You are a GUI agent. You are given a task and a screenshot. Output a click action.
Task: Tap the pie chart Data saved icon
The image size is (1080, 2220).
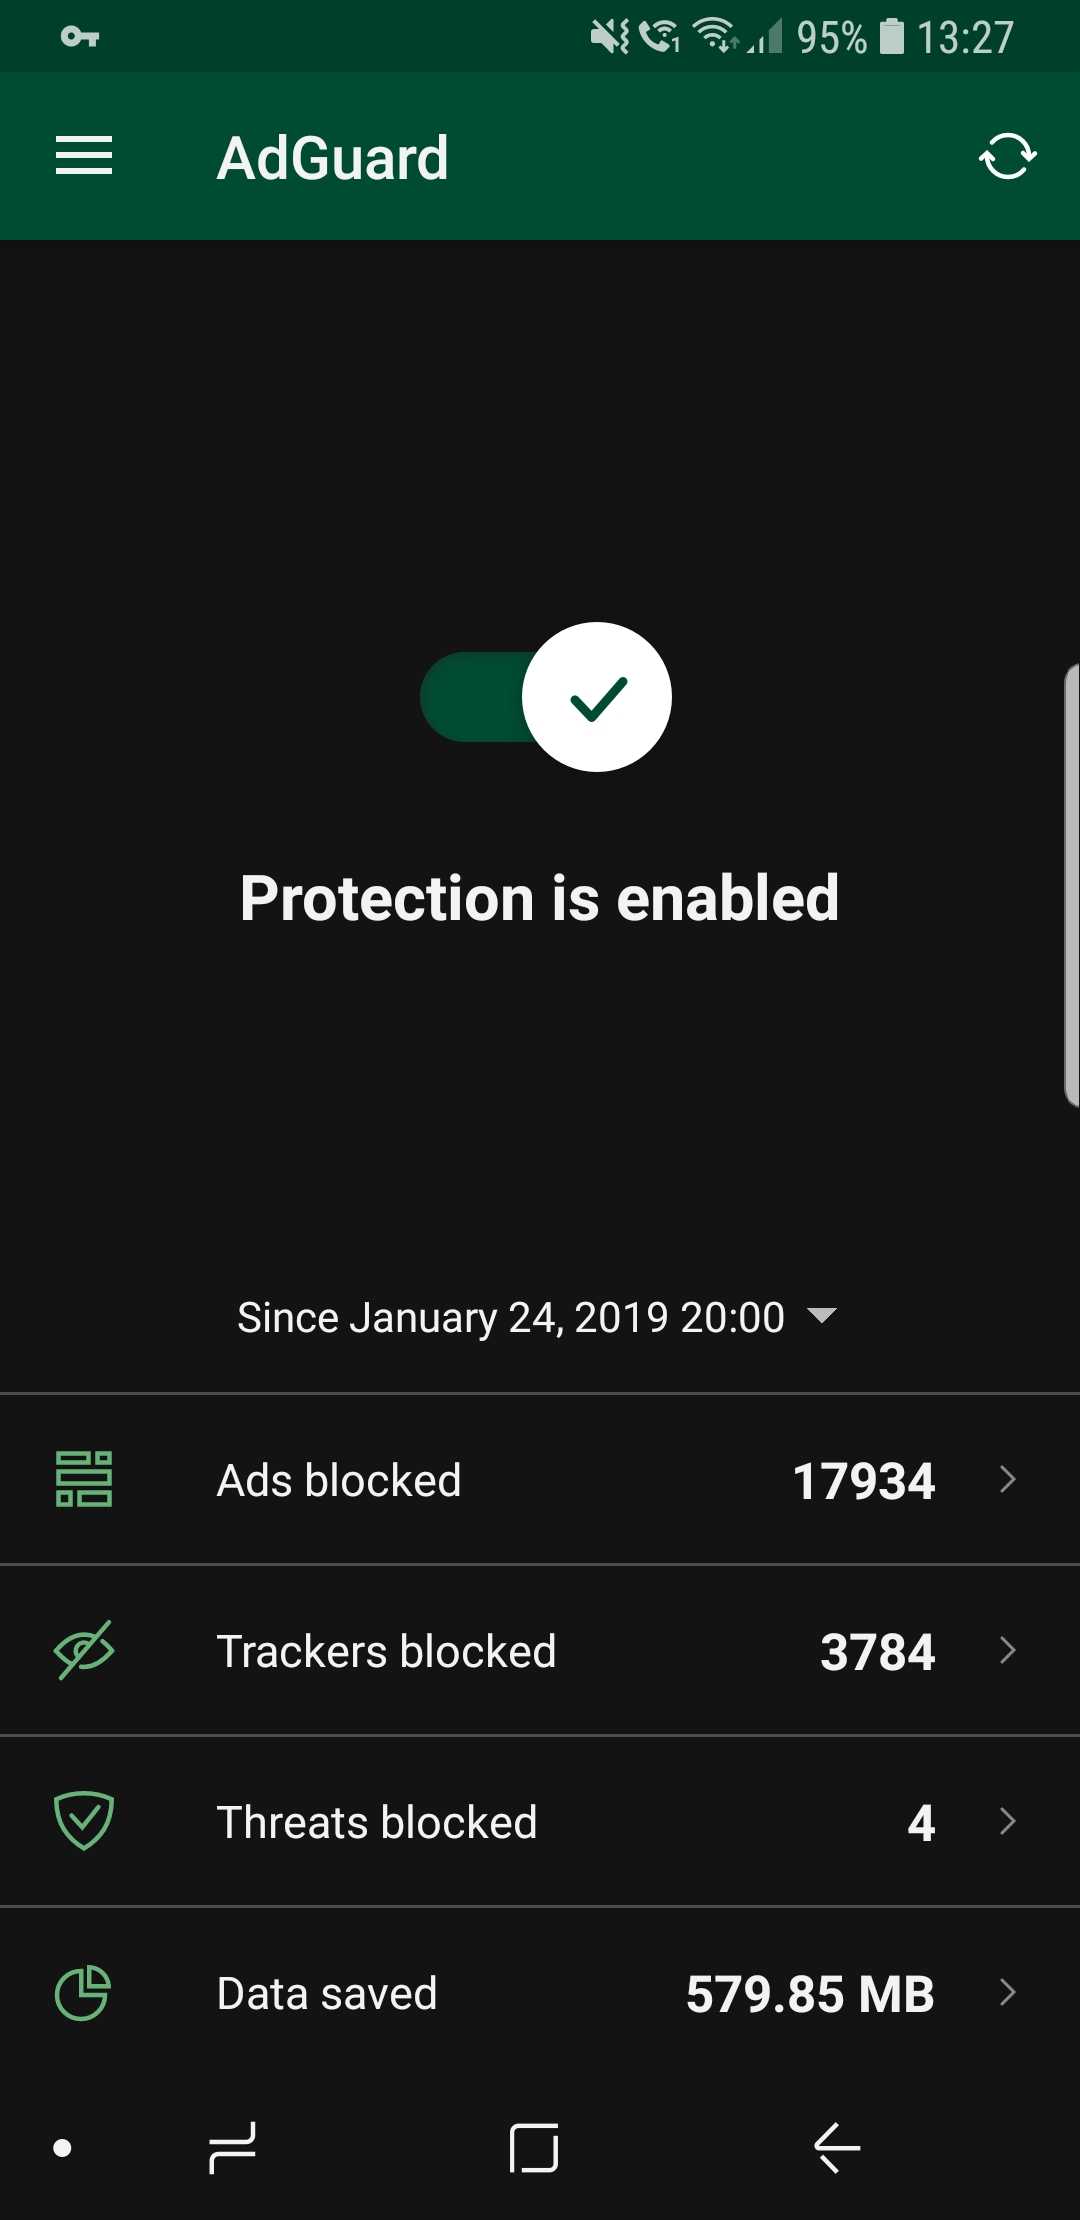(83, 1992)
